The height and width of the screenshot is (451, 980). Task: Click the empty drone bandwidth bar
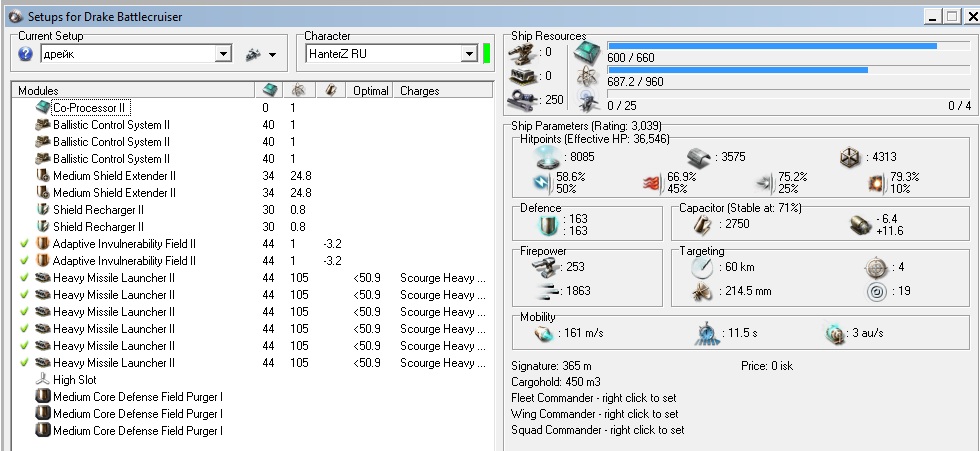point(789,94)
